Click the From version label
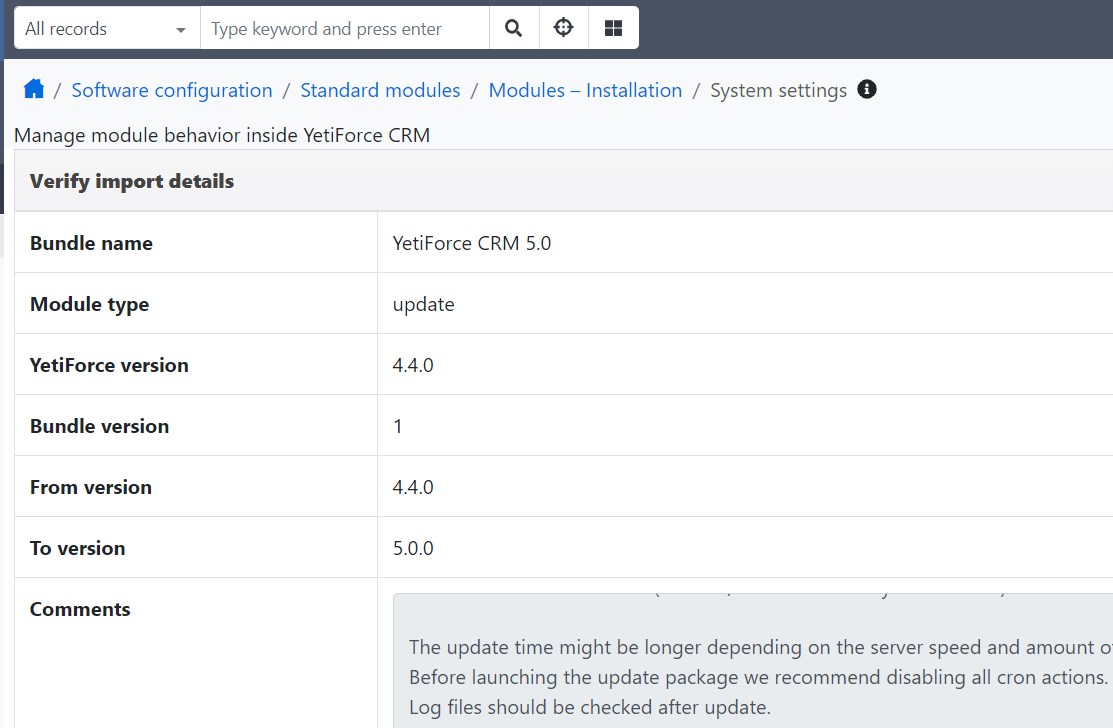The height and width of the screenshot is (728, 1113). 91,487
